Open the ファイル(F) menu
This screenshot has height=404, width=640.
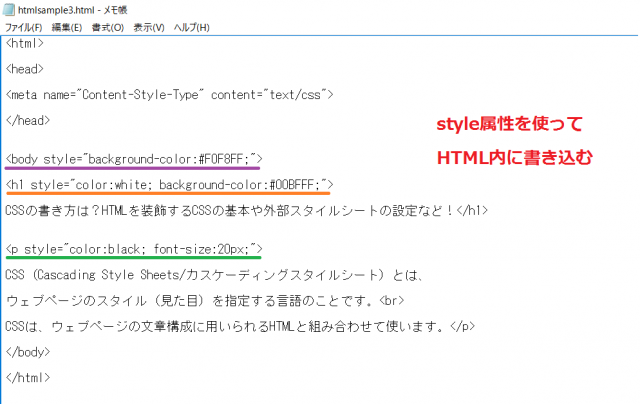coord(24,28)
